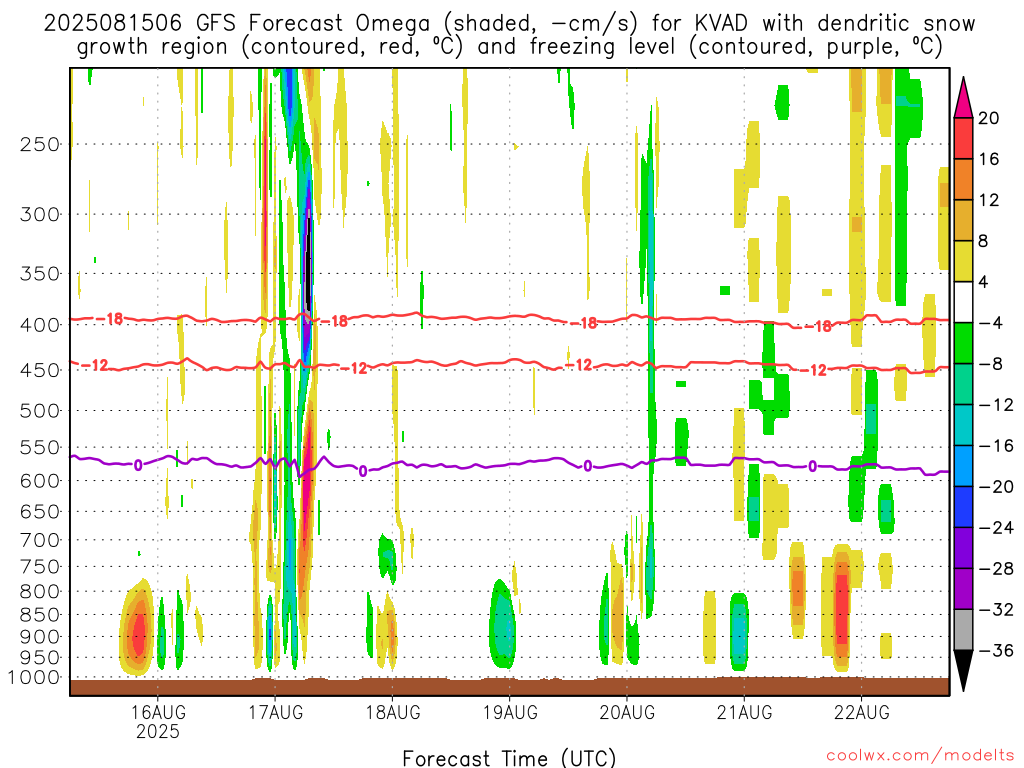Click the yellow 4-8 color bar segment
Image resolution: width=1024 pixels, height=768 pixels.
(963, 261)
